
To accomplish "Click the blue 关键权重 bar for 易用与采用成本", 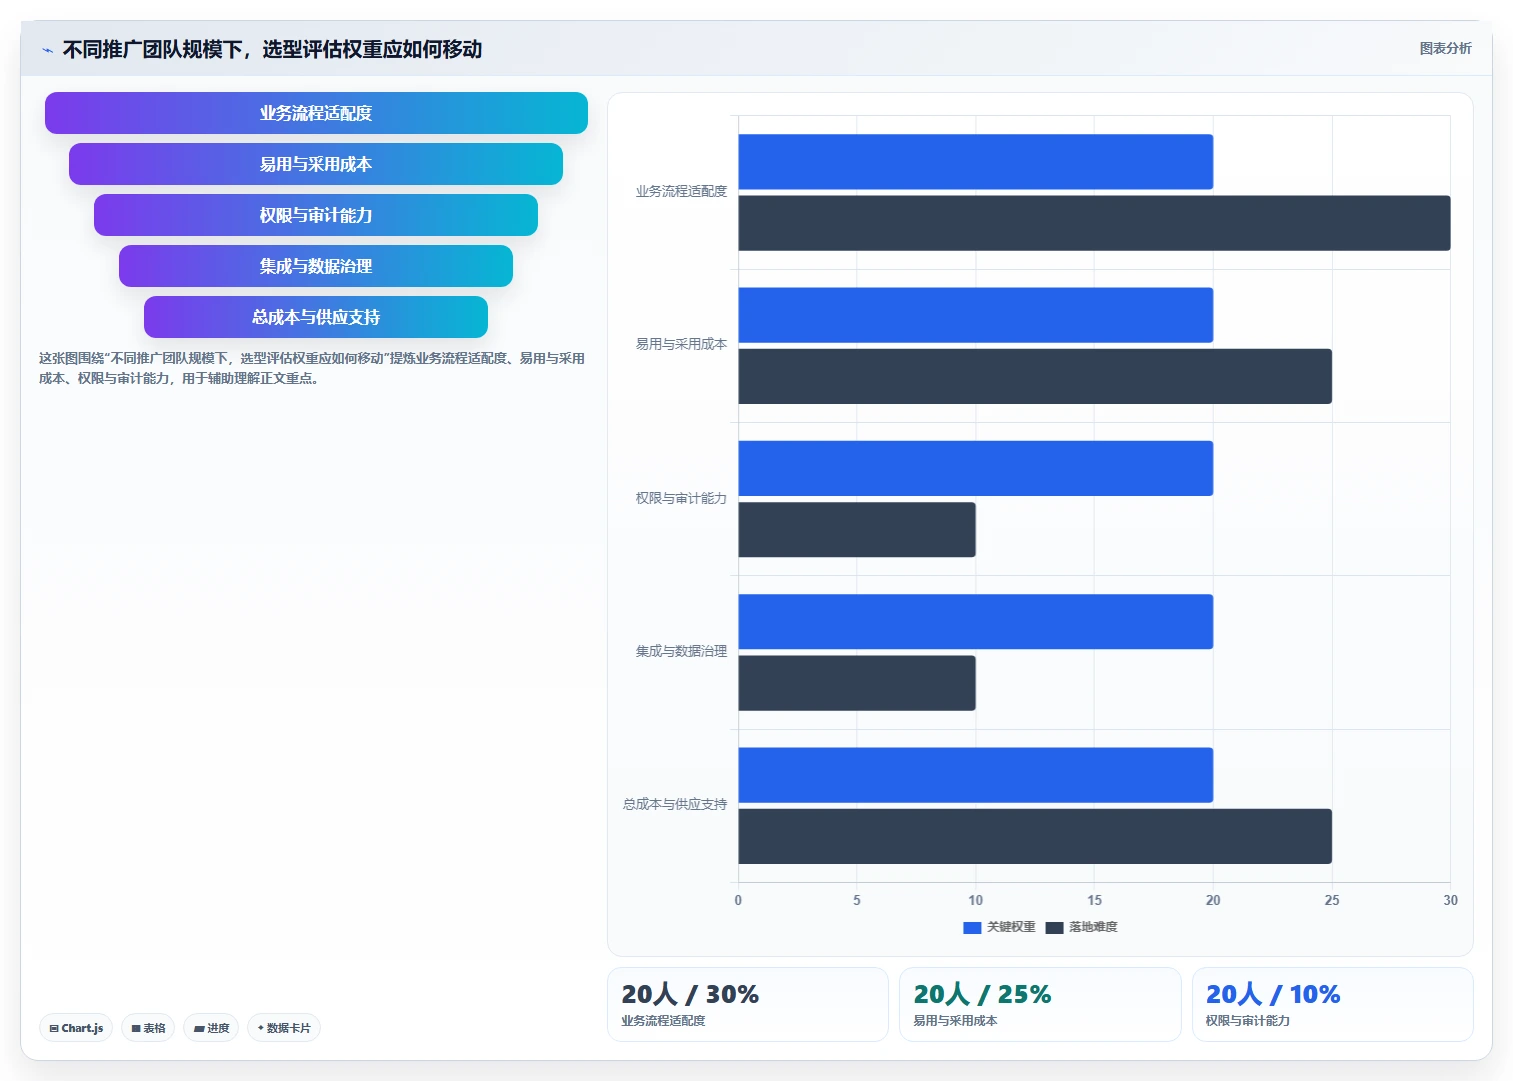I will click(976, 315).
